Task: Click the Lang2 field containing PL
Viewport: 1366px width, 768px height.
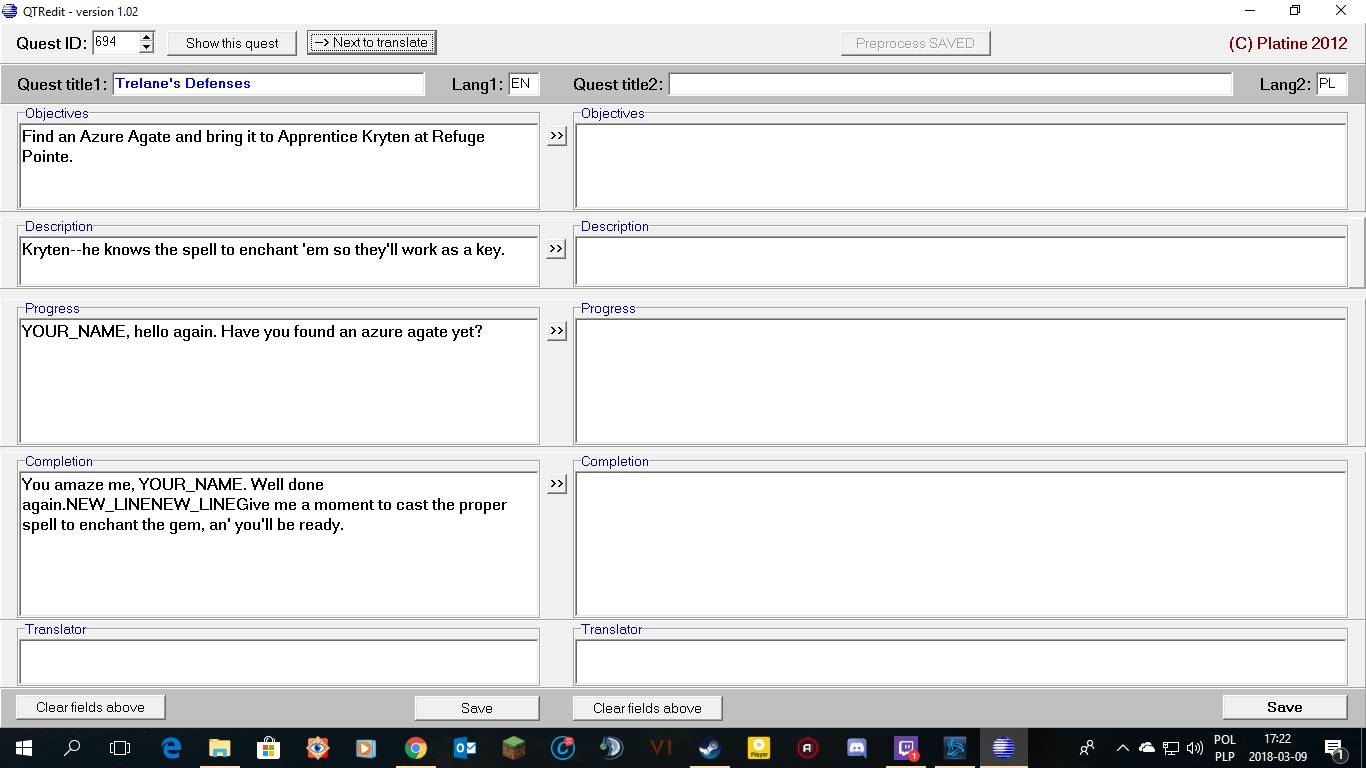Action: click(1331, 85)
